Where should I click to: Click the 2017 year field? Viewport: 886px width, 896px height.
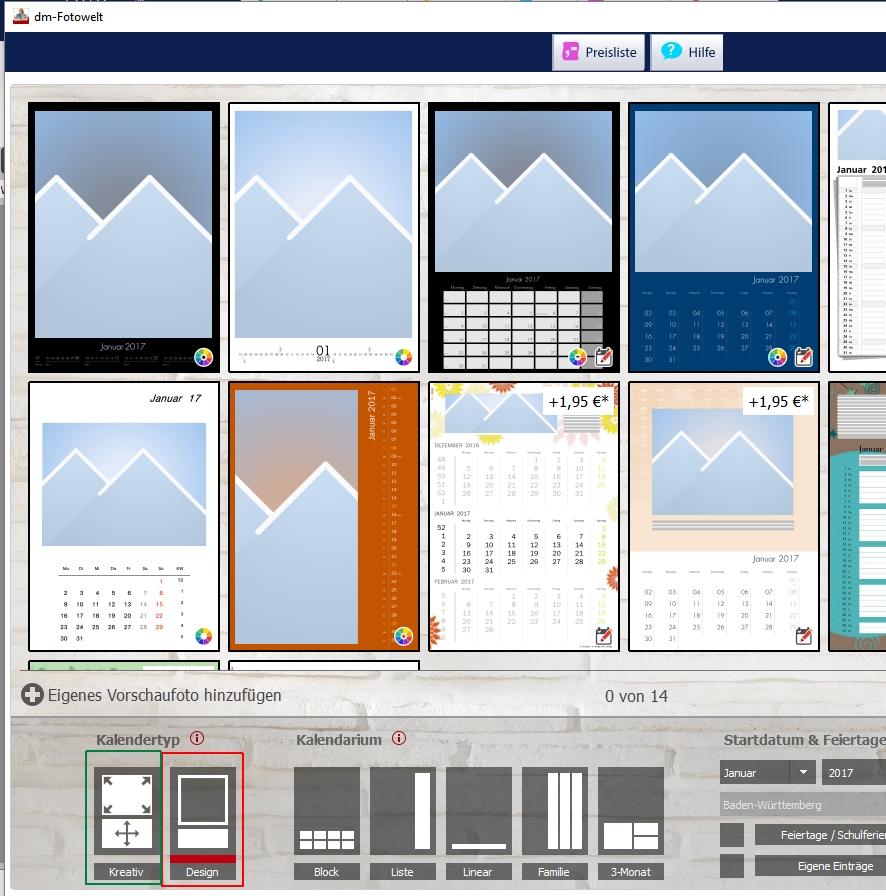853,773
